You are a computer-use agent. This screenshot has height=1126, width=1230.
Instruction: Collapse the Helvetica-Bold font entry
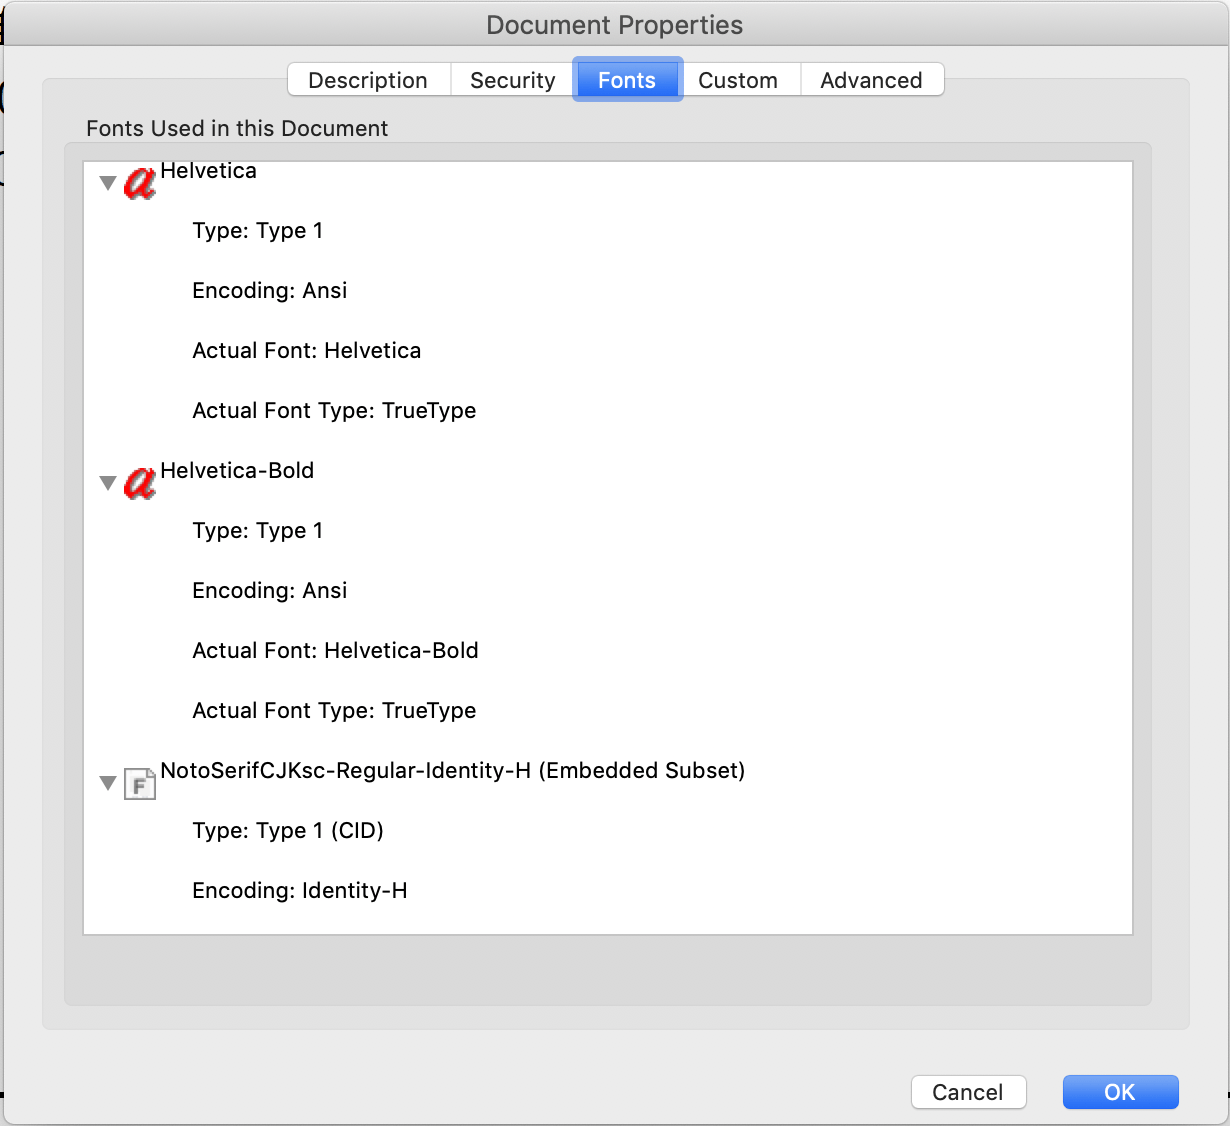coord(108,483)
